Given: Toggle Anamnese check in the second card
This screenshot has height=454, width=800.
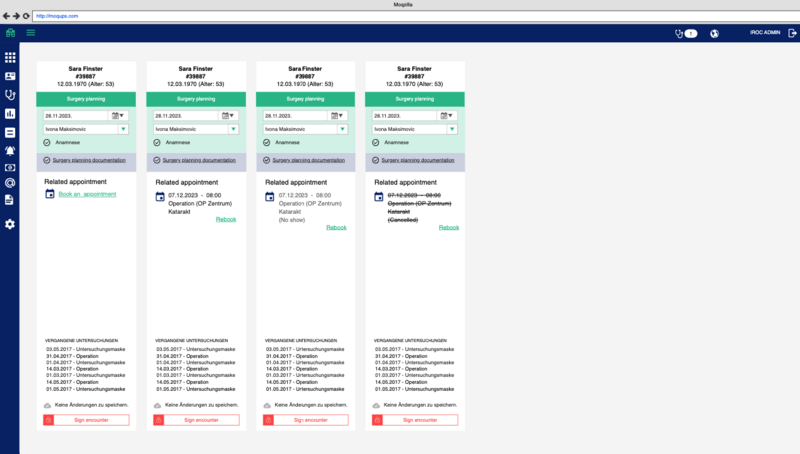Looking at the screenshot, I should [157, 142].
